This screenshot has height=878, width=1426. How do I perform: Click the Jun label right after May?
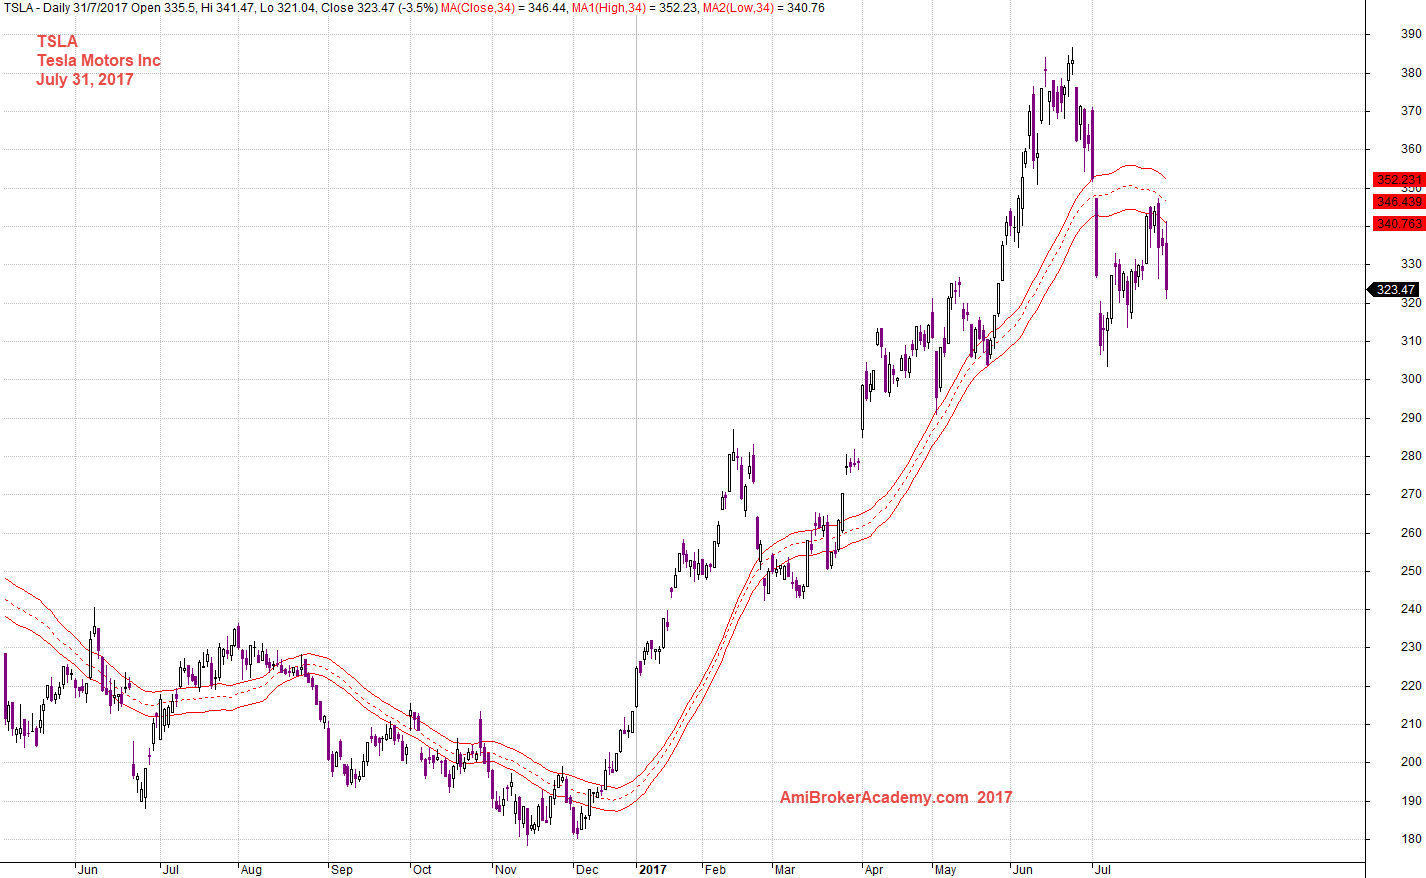(1023, 870)
